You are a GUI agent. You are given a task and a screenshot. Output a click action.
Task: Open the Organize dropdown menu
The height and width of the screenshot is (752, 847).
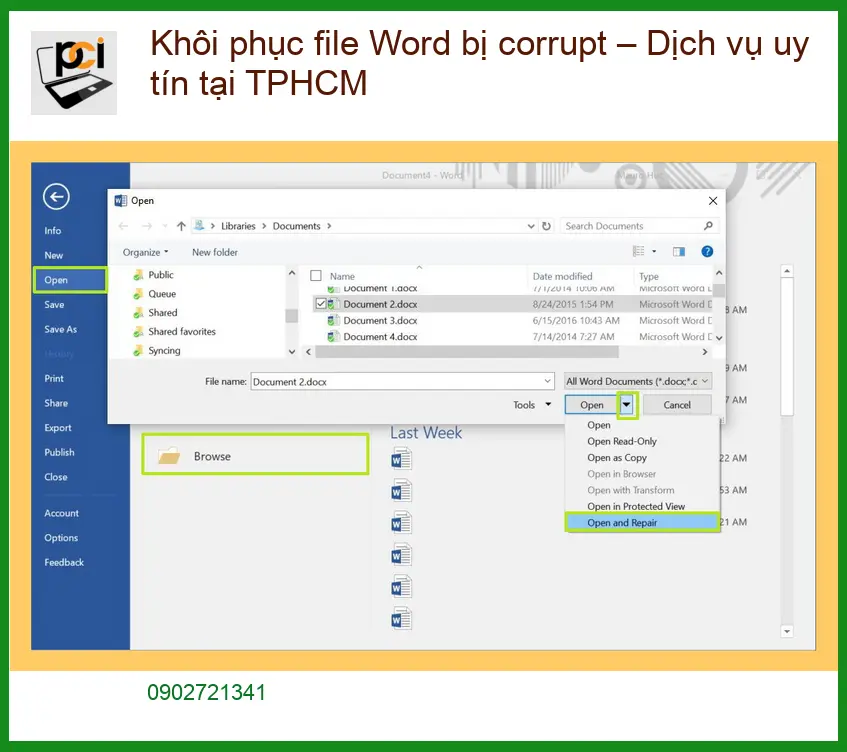145,252
